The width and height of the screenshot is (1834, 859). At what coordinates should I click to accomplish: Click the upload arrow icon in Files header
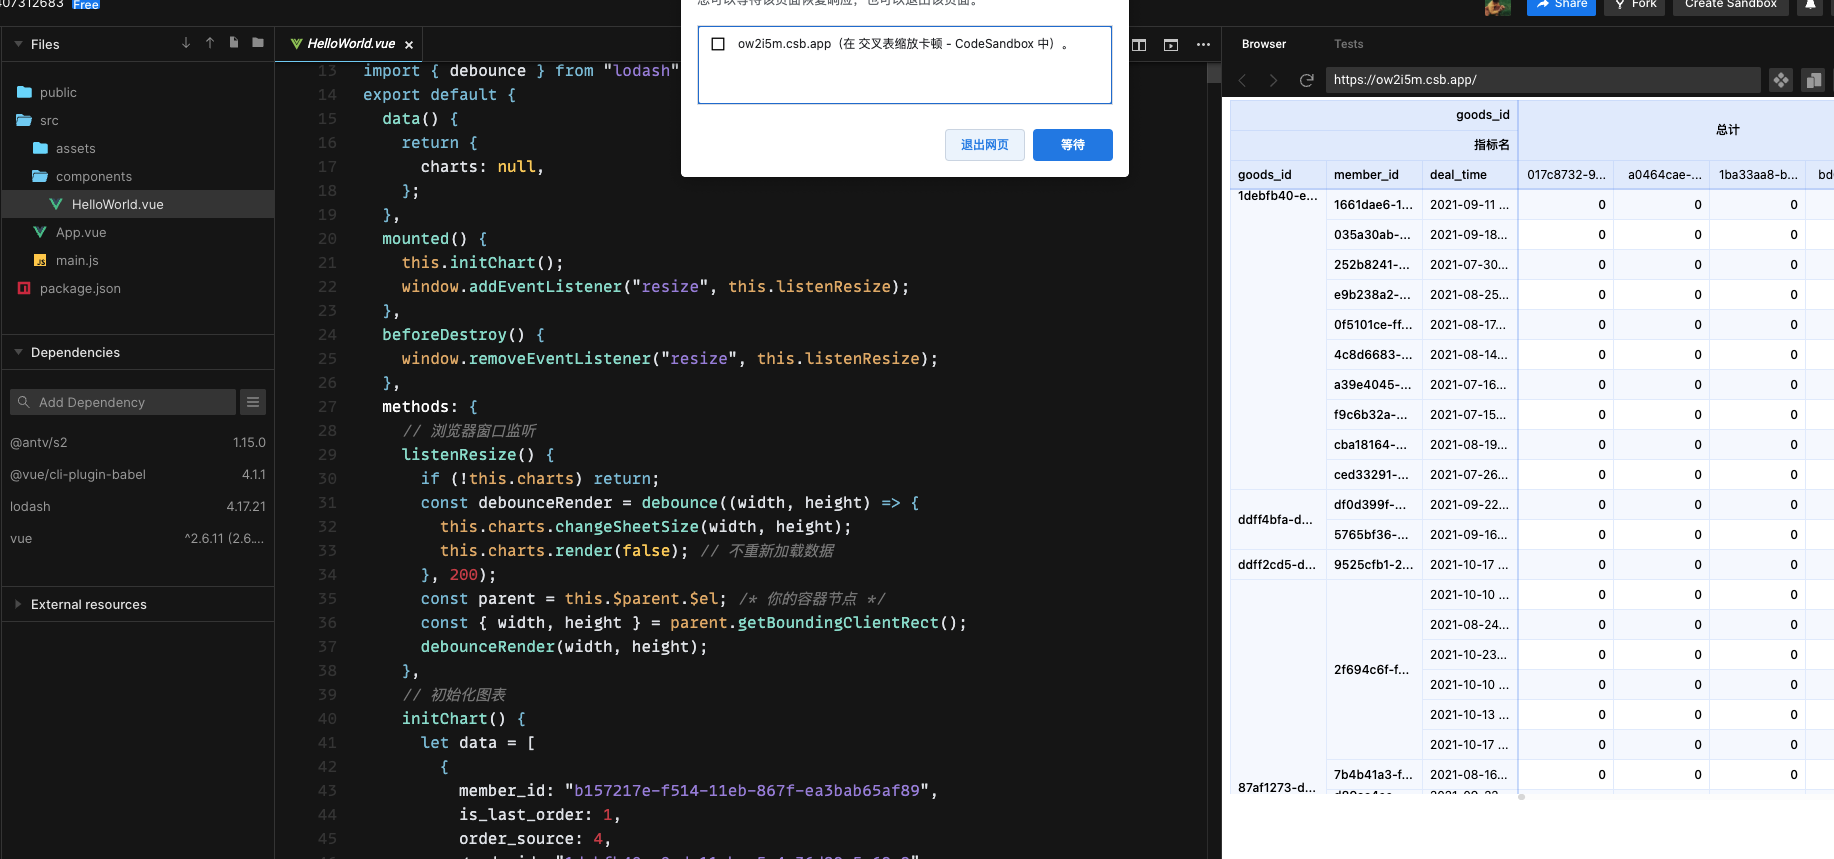[x=210, y=43]
